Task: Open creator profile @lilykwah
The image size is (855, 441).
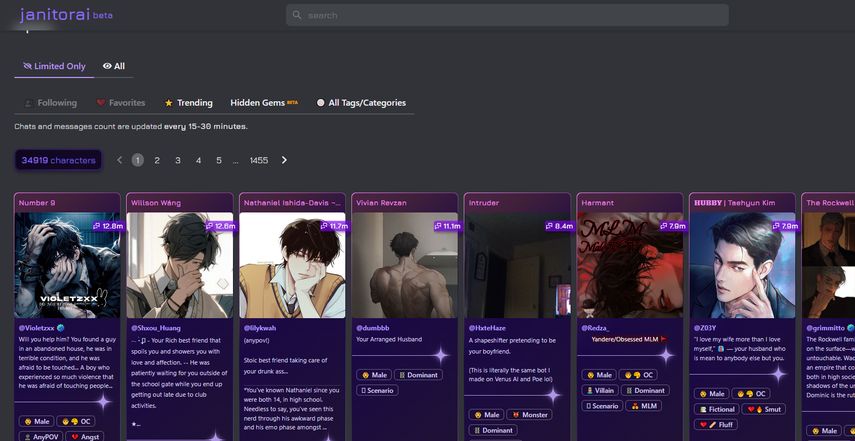Action: tap(260, 328)
